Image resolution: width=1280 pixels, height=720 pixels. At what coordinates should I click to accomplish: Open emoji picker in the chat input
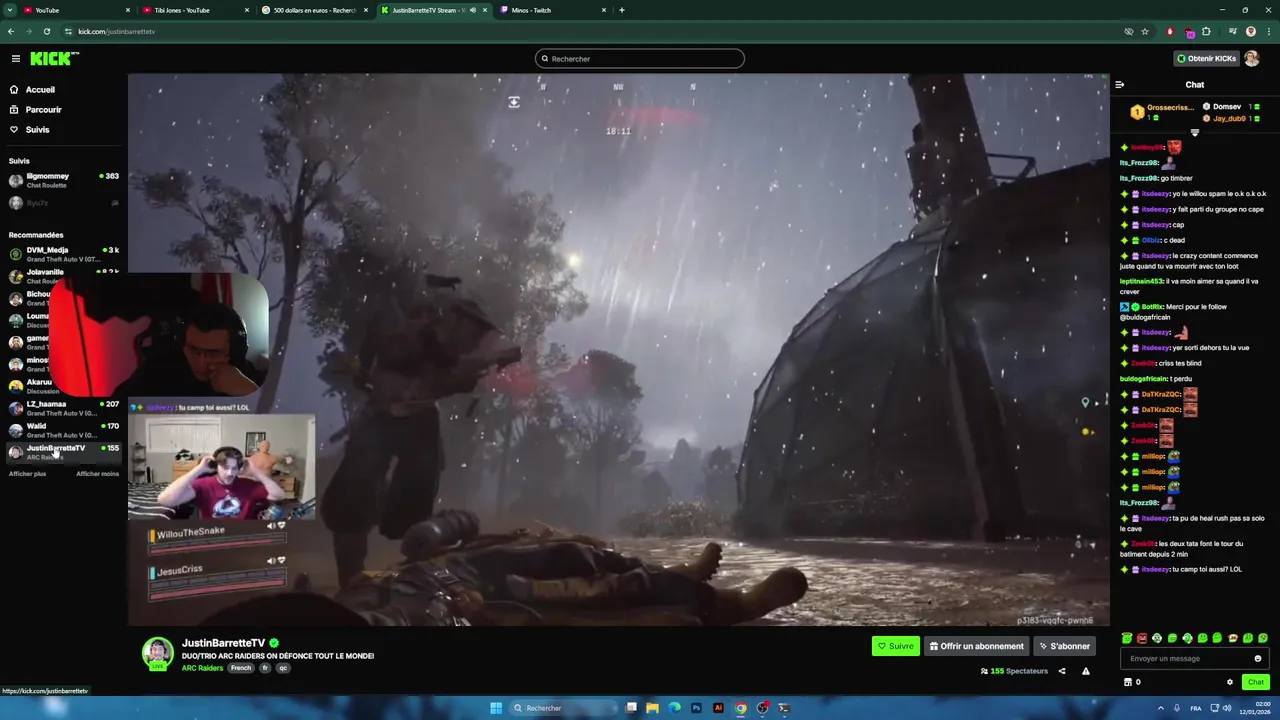[1258, 659]
